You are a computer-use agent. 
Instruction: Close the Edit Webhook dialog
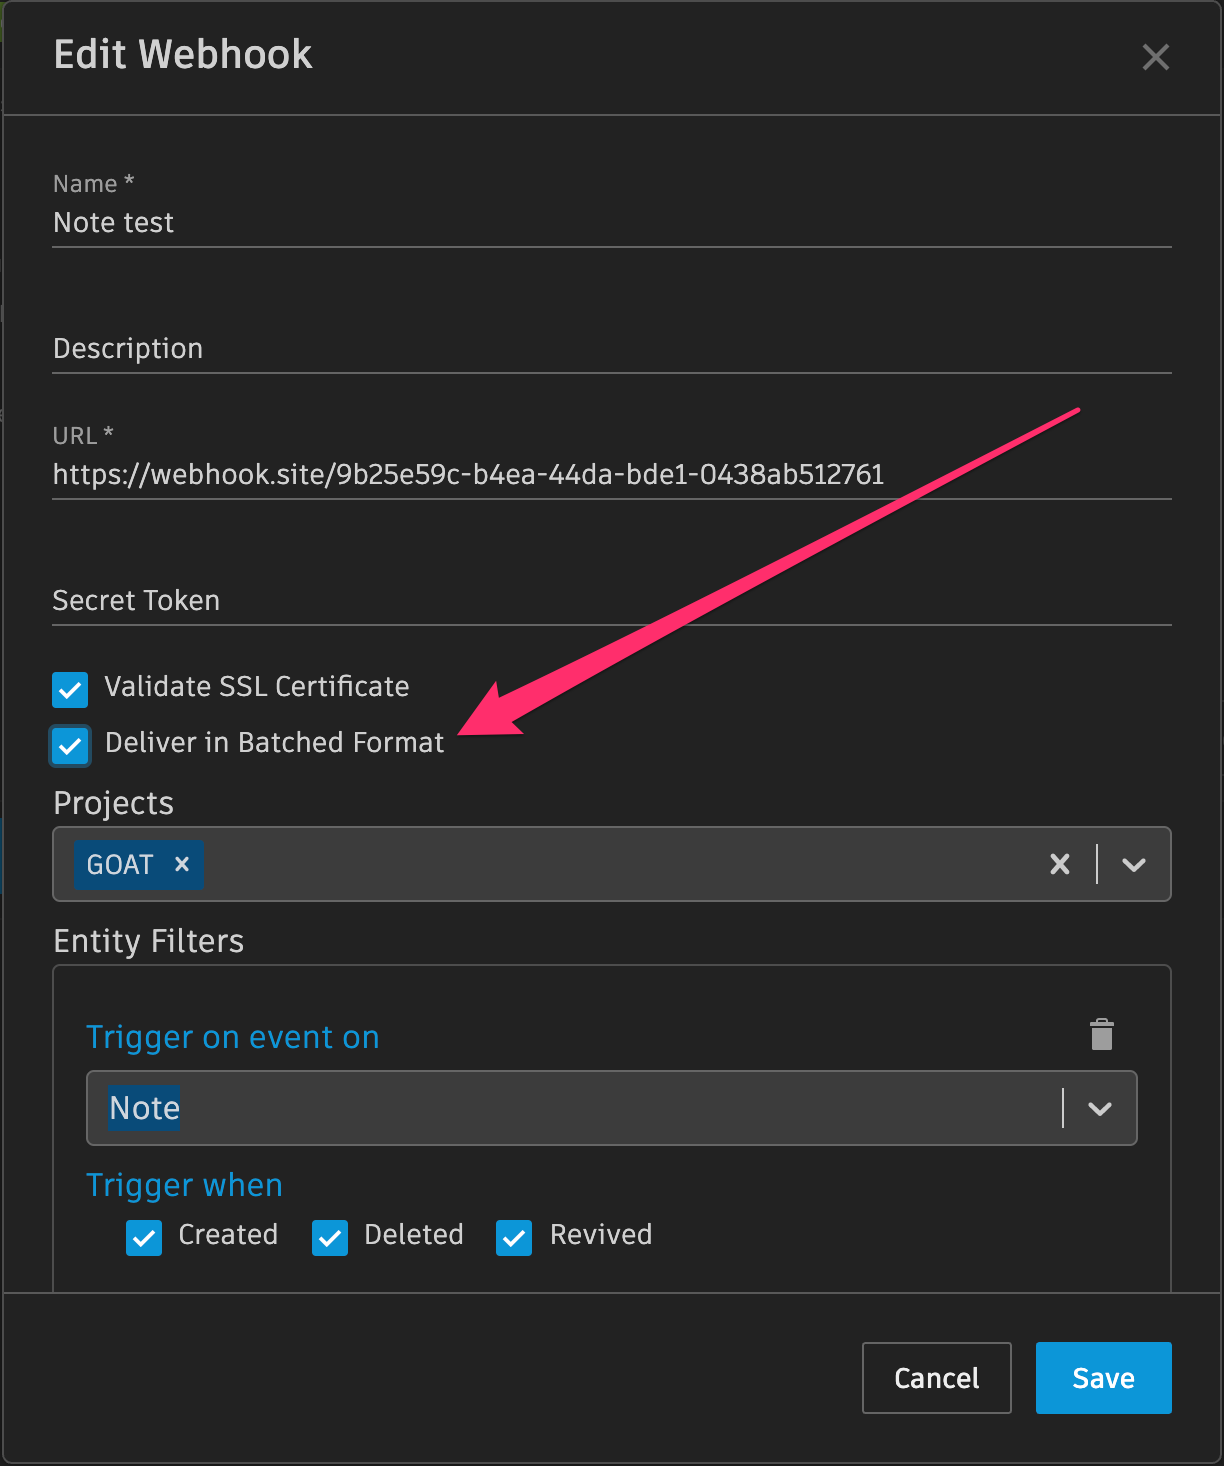click(1155, 57)
